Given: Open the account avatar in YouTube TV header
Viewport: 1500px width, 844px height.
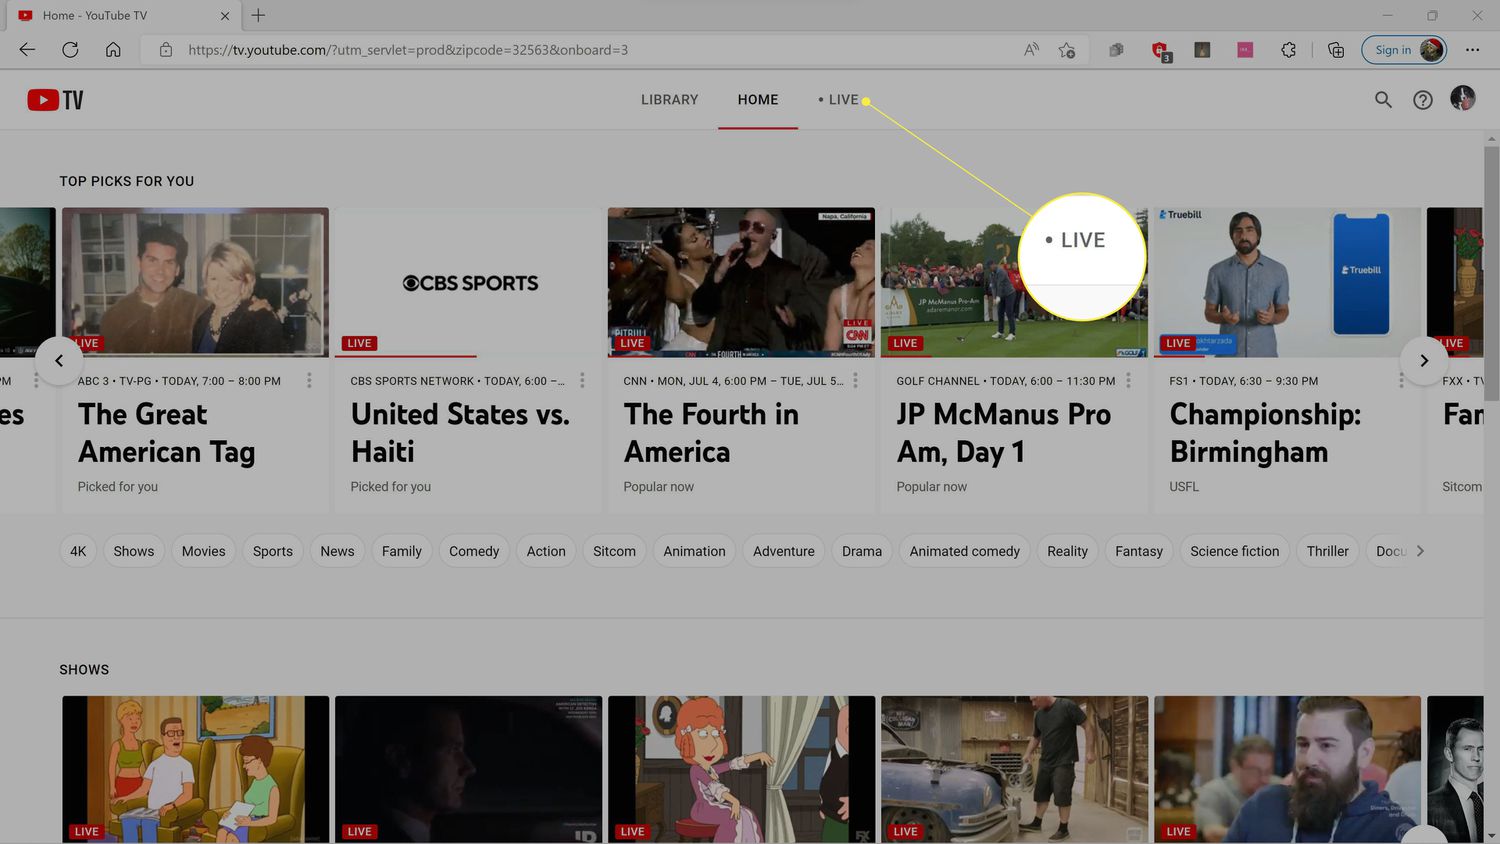Looking at the screenshot, I should pos(1463,98).
